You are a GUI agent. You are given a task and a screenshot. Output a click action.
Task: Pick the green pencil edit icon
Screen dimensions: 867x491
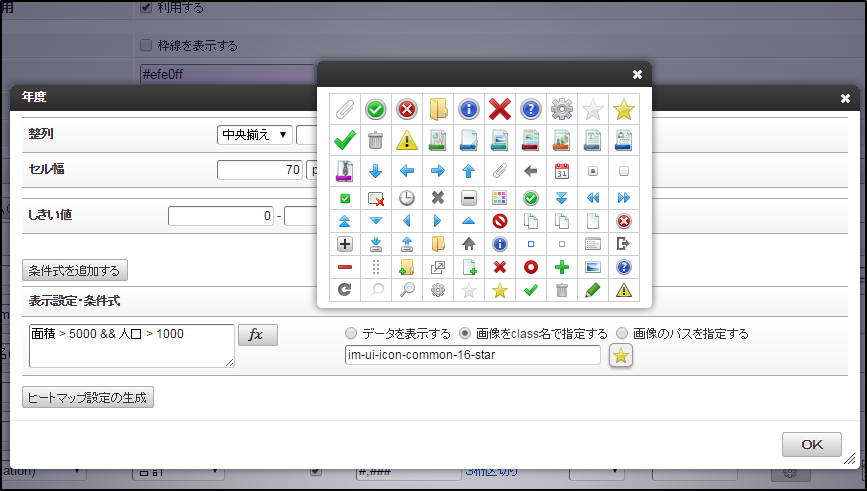point(593,290)
